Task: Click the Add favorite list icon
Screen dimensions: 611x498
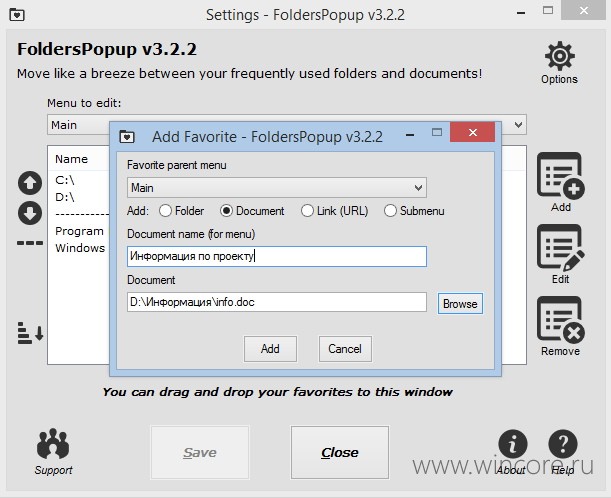Action: coord(561,175)
